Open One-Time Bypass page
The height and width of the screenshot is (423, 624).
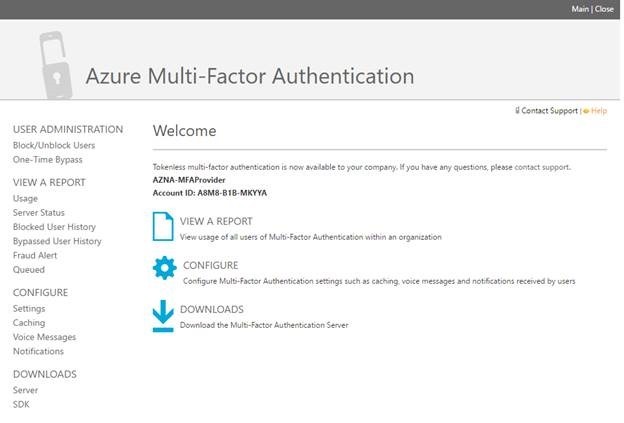tap(47, 160)
